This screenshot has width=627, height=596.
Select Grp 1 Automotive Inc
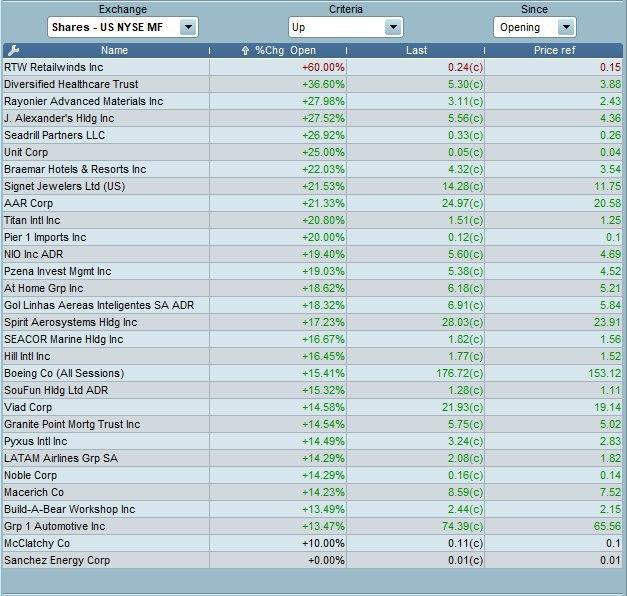55,526
